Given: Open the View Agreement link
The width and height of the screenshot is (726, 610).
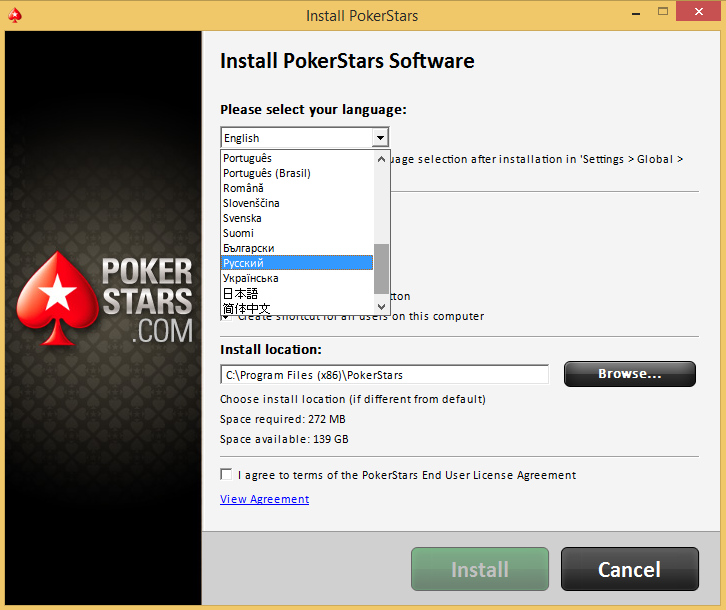Looking at the screenshot, I should click(264, 499).
